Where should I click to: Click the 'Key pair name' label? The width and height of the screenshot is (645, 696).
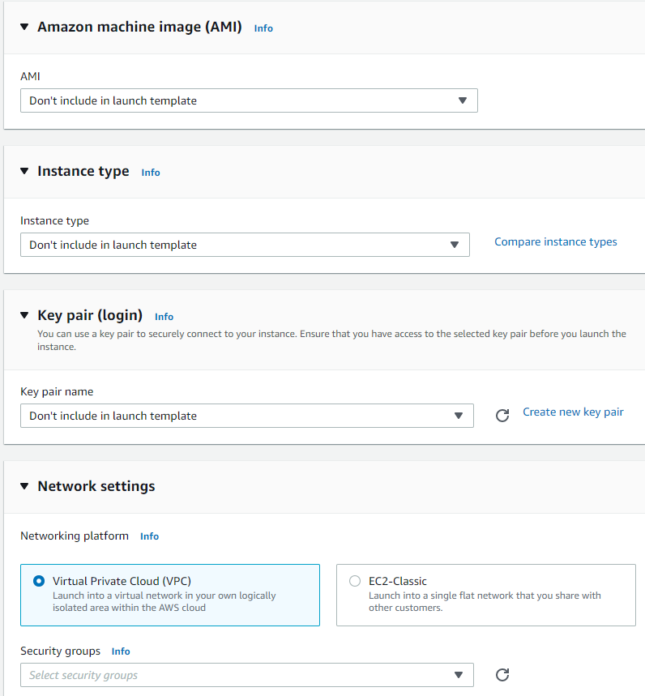[57, 392]
